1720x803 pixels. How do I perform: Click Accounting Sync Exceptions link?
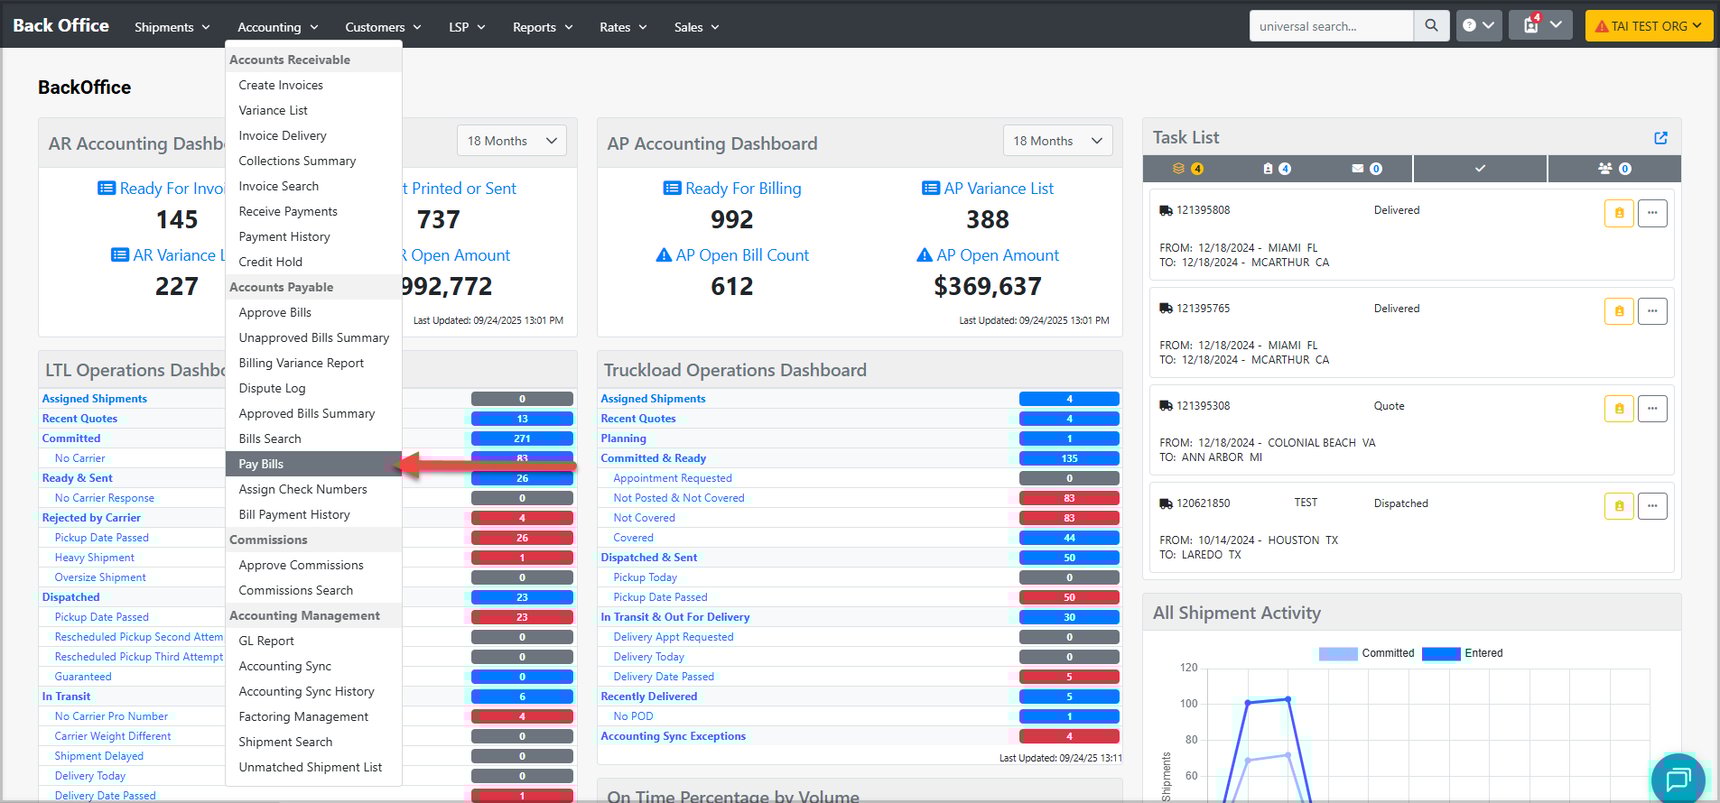[x=673, y=736]
